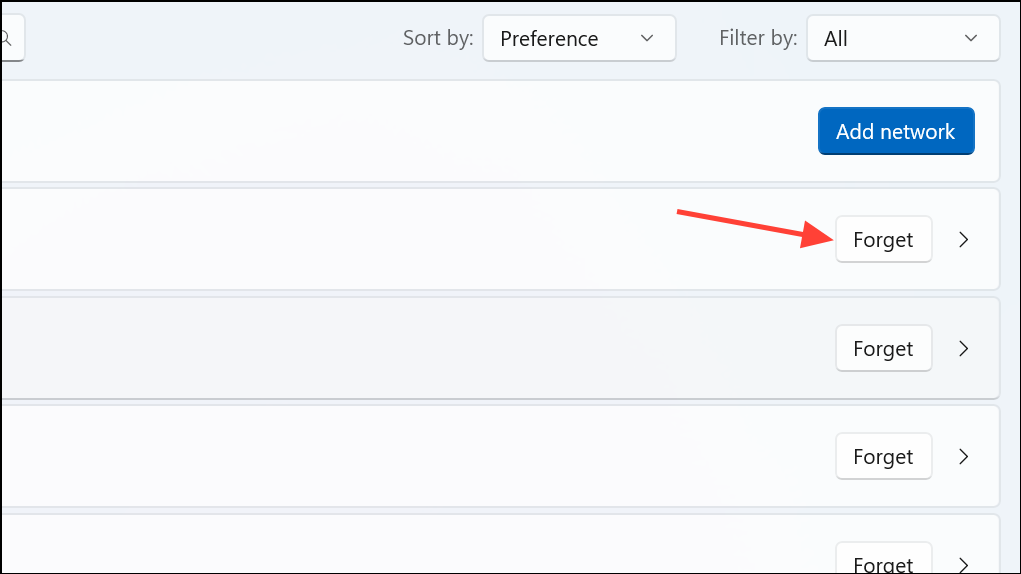Open the Sort by Preference dropdown
Image resolution: width=1021 pixels, height=574 pixels.
point(579,38)
